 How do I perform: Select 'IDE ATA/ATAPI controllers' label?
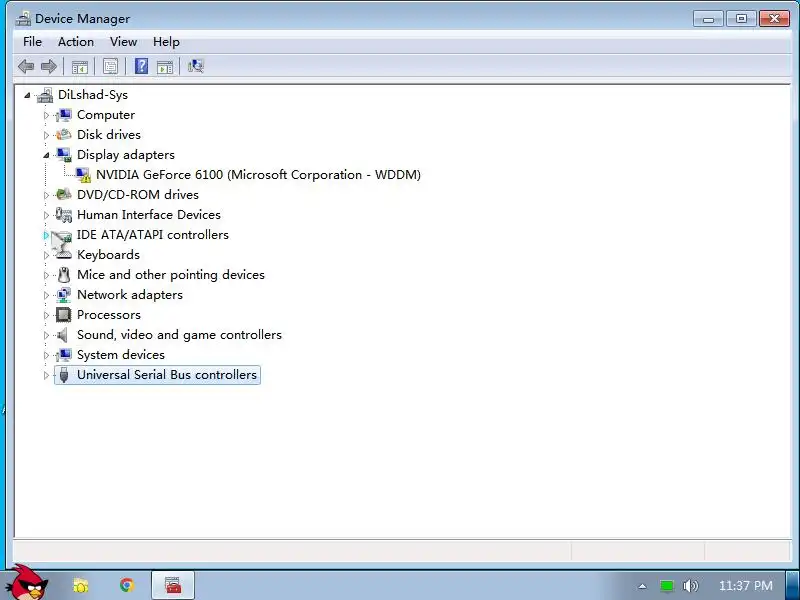(153, 235)
